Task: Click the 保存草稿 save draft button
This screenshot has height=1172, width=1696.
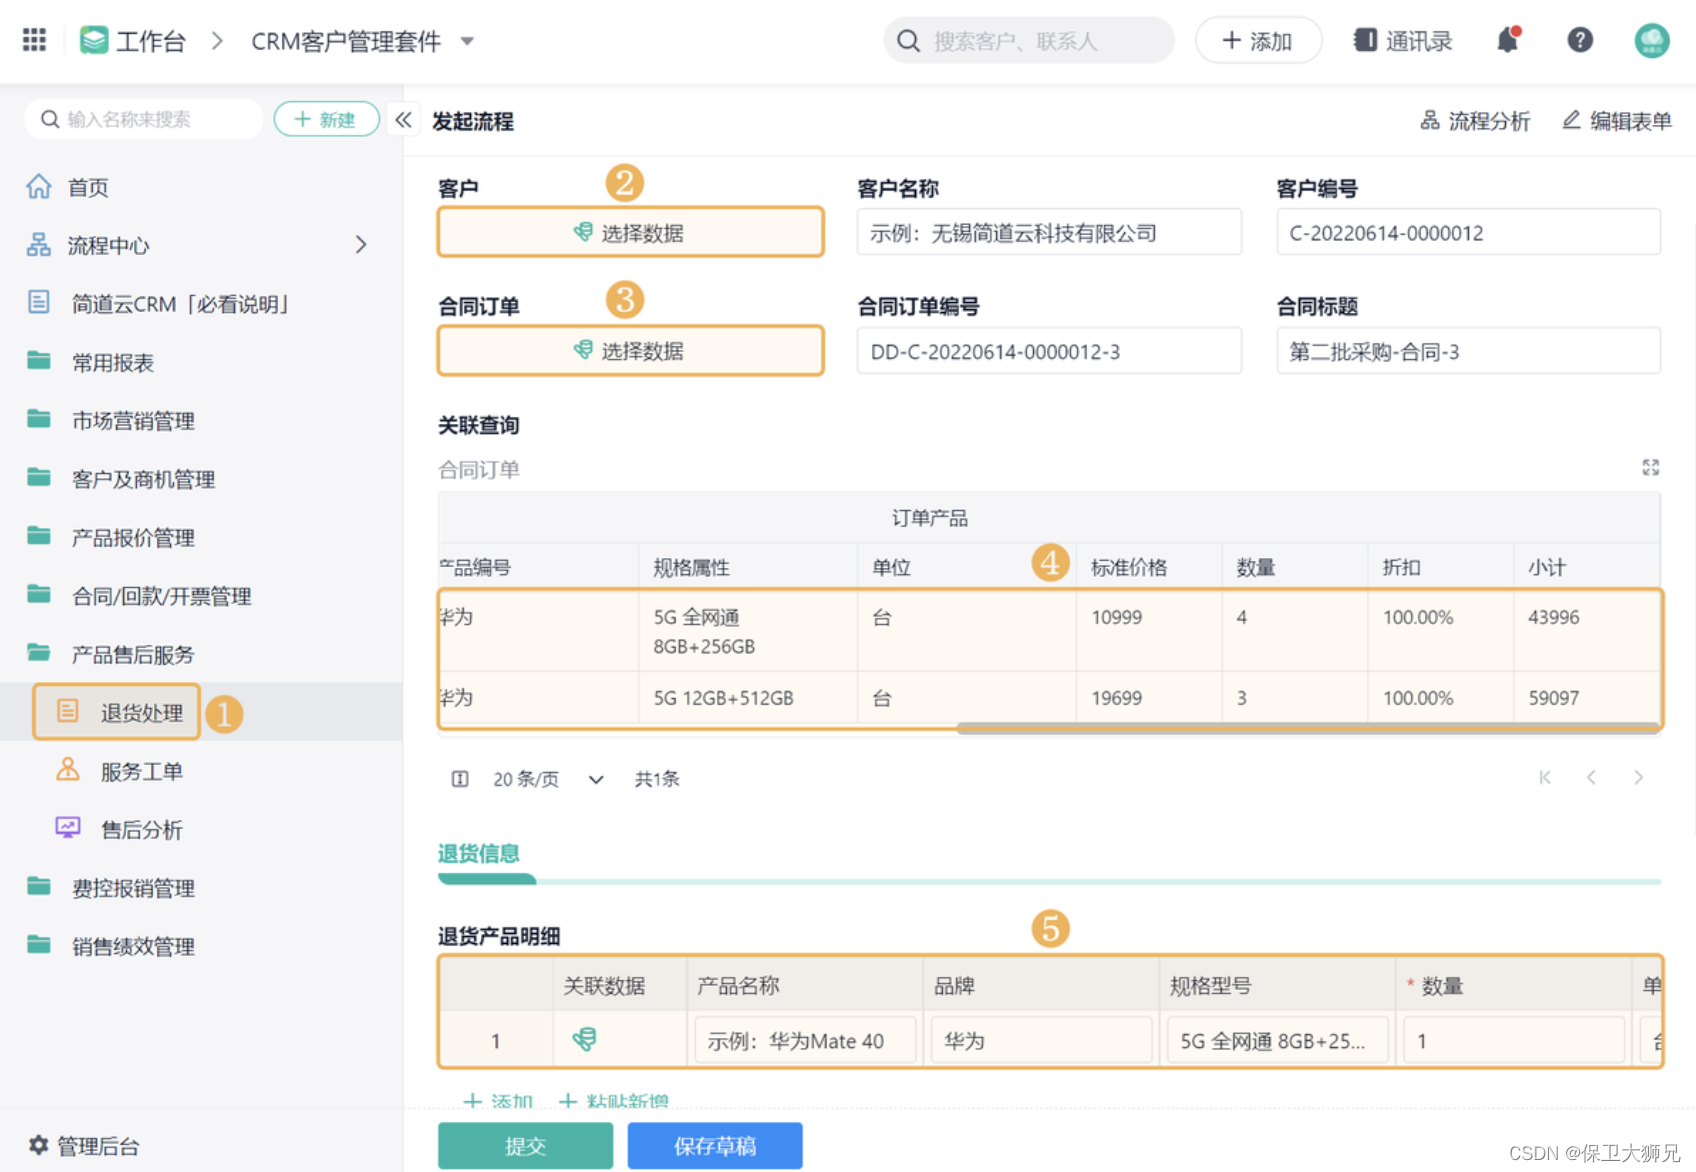Action: (714, 1145)
